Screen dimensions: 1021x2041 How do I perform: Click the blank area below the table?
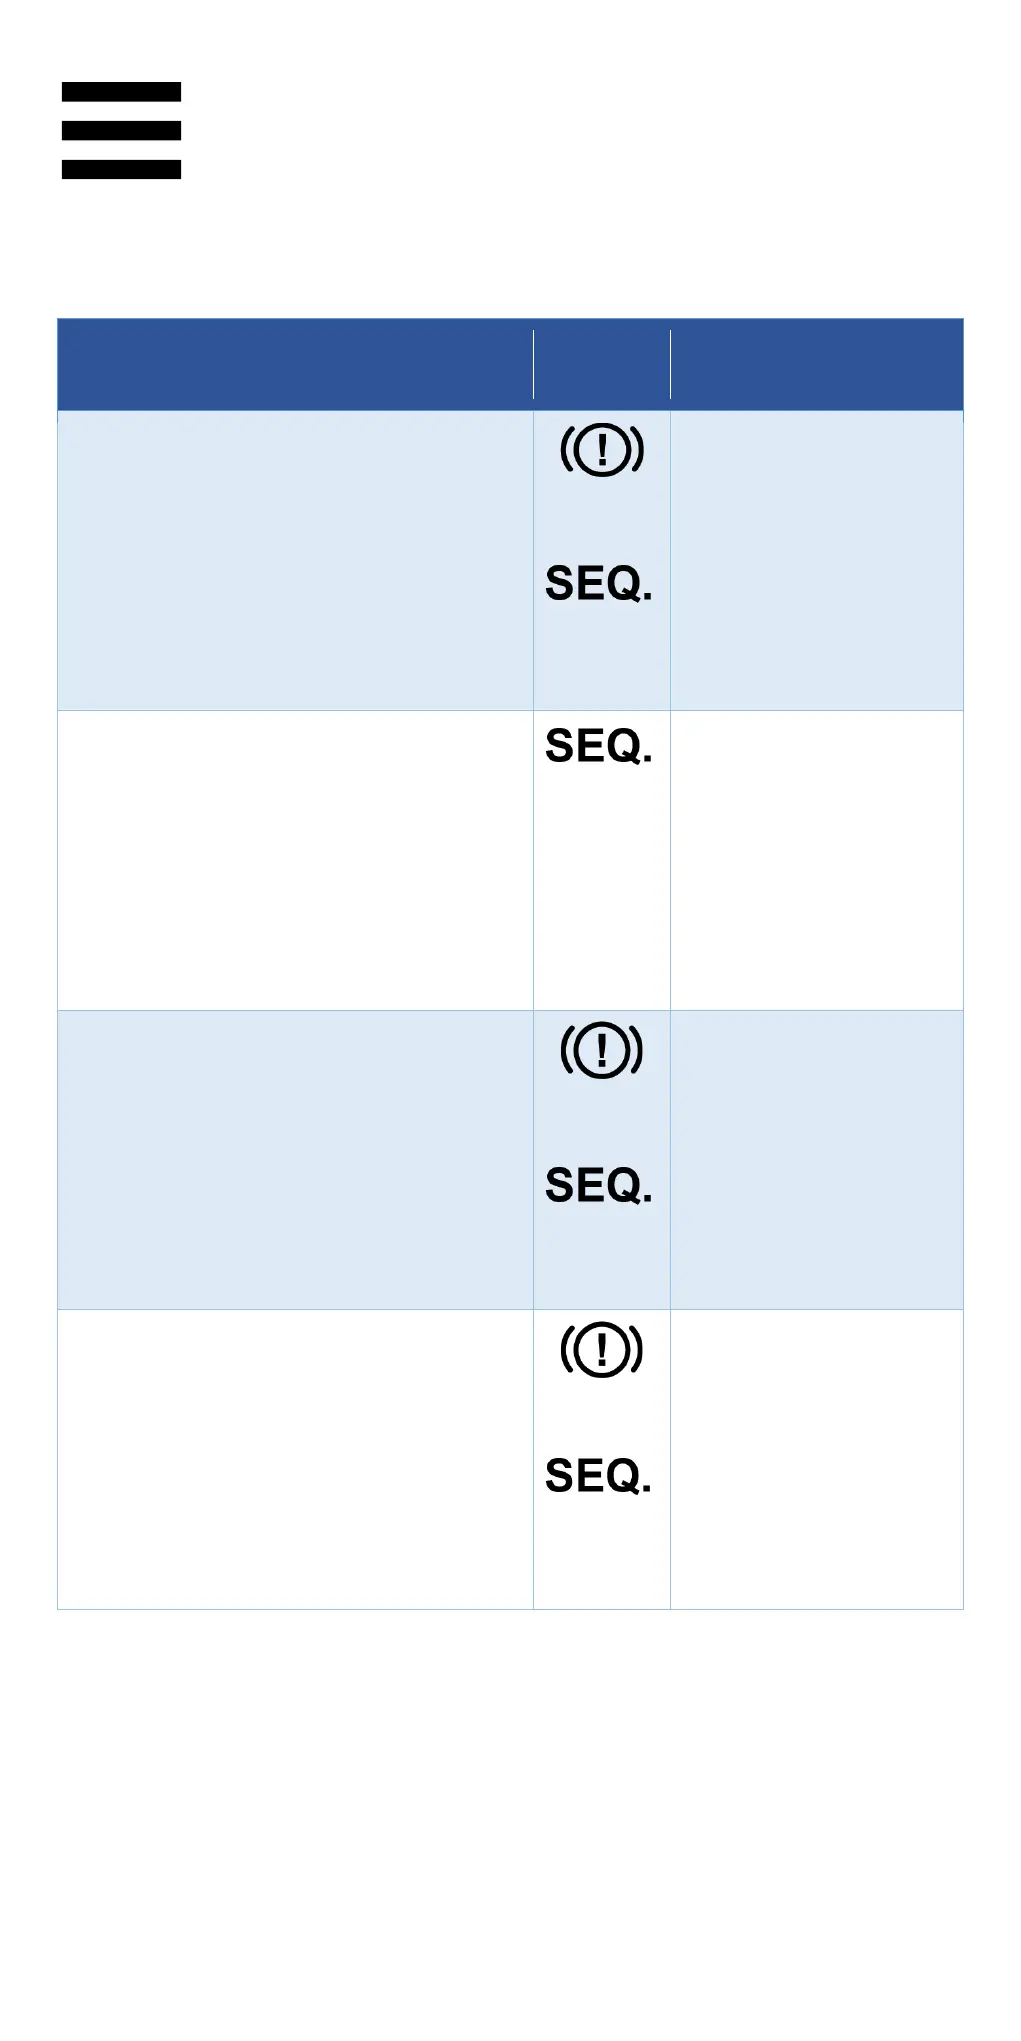click(x=510, y=1820)
